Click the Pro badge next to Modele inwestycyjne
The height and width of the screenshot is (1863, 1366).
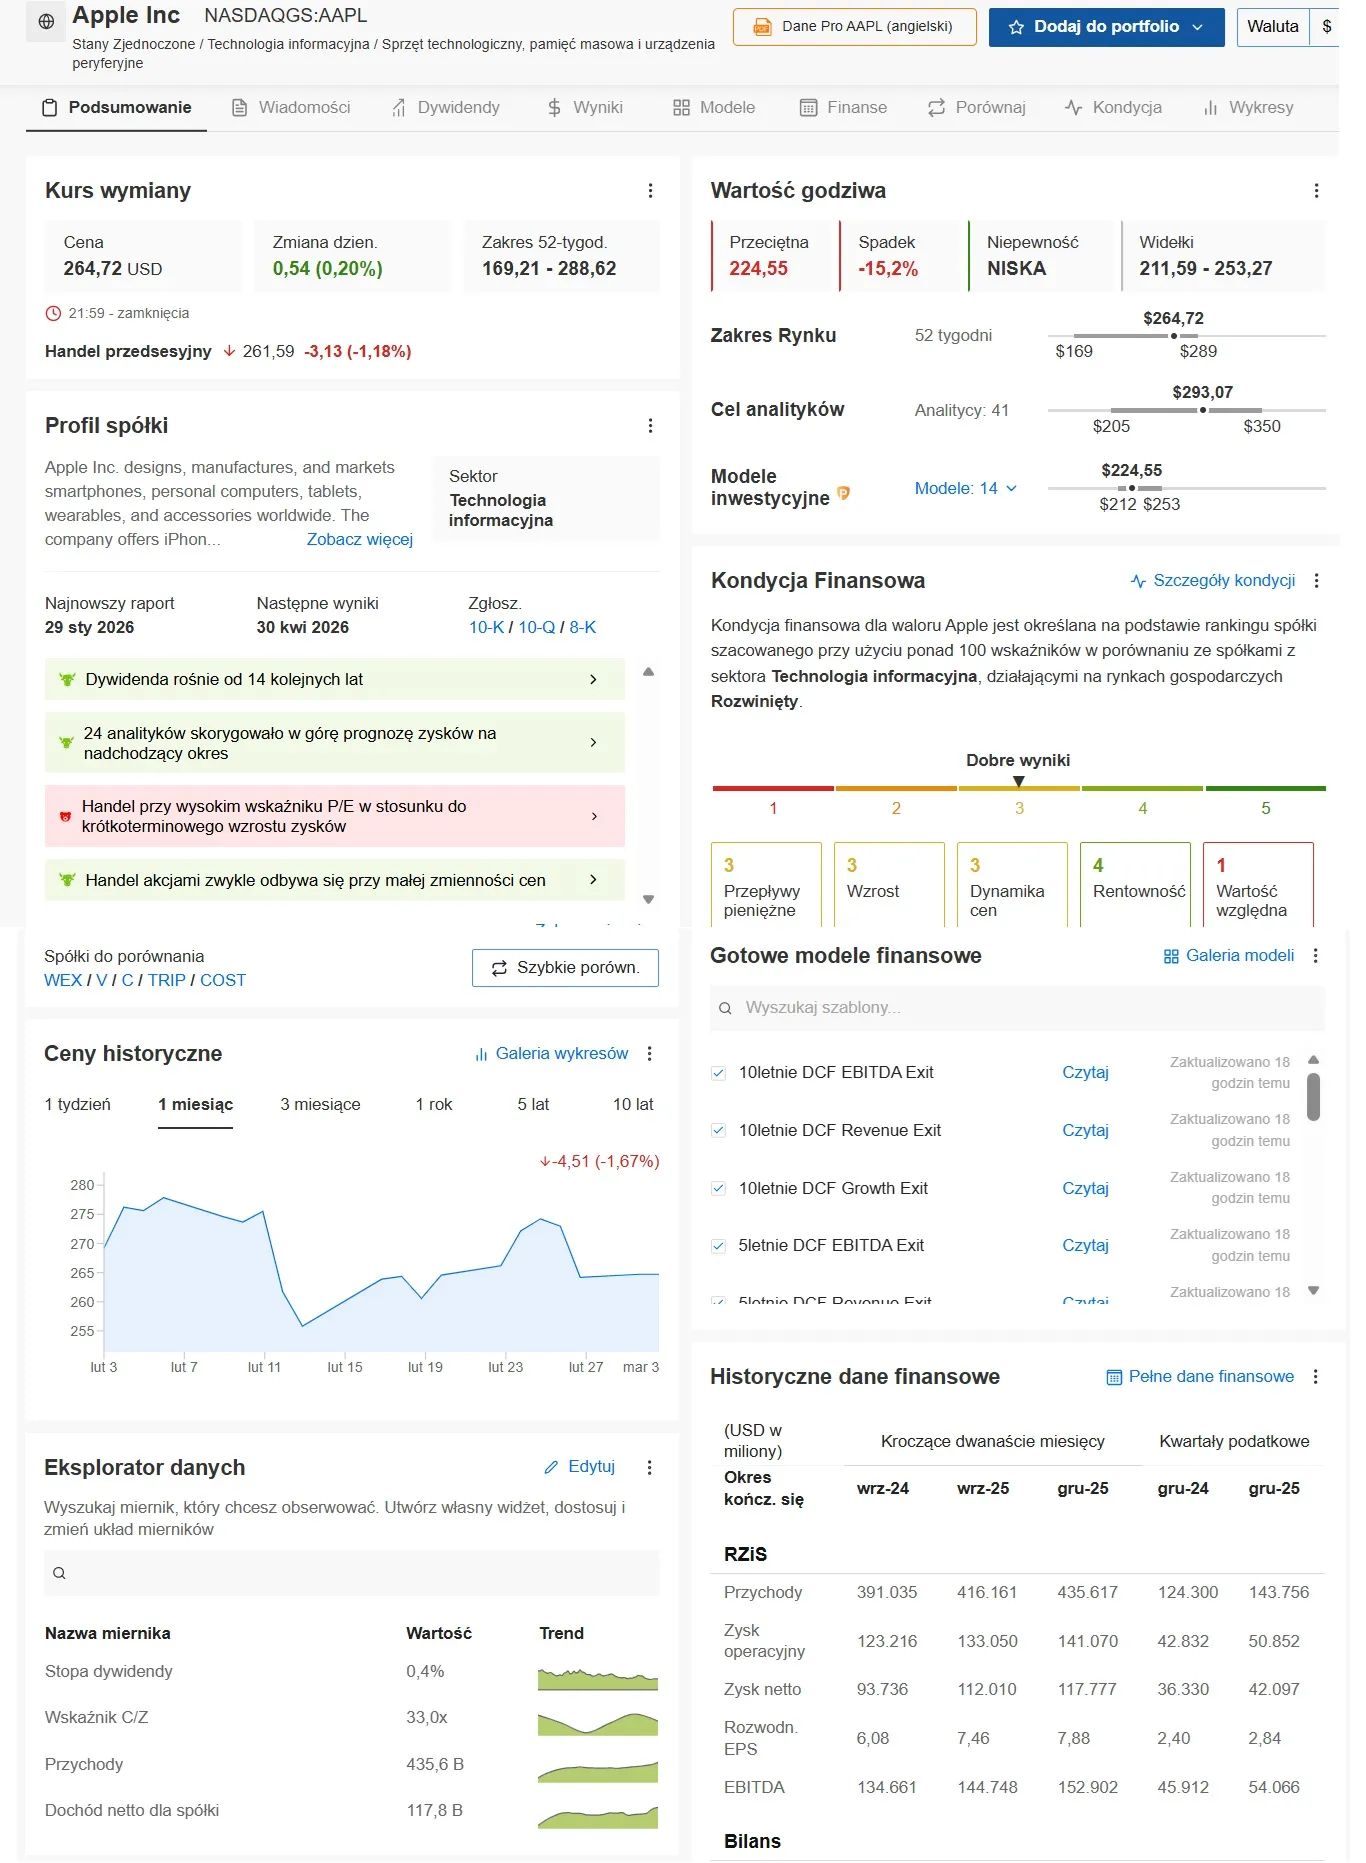click(x=843, y=493)
